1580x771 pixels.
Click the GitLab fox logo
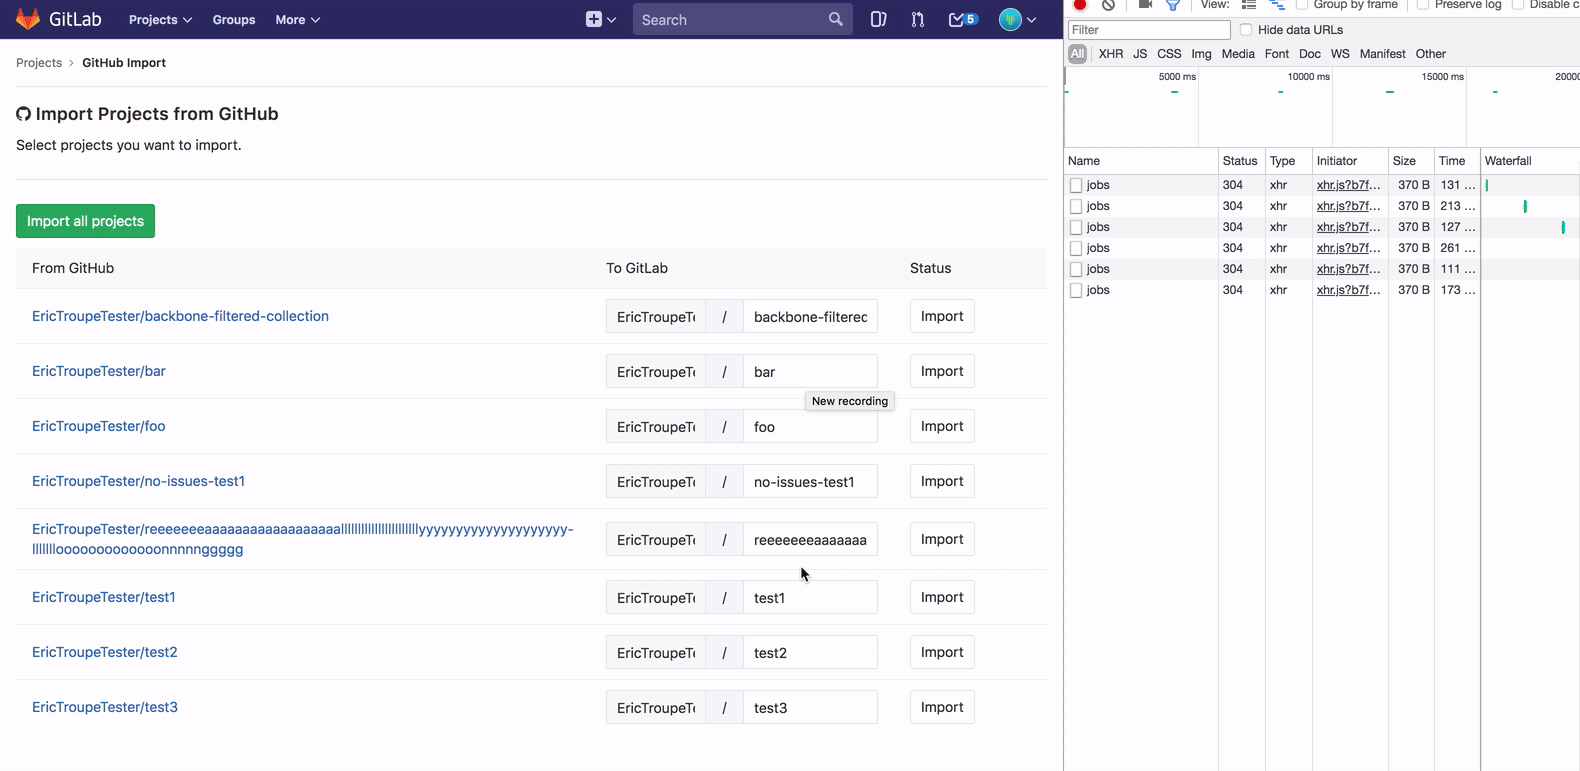click(x=28, y=19)
